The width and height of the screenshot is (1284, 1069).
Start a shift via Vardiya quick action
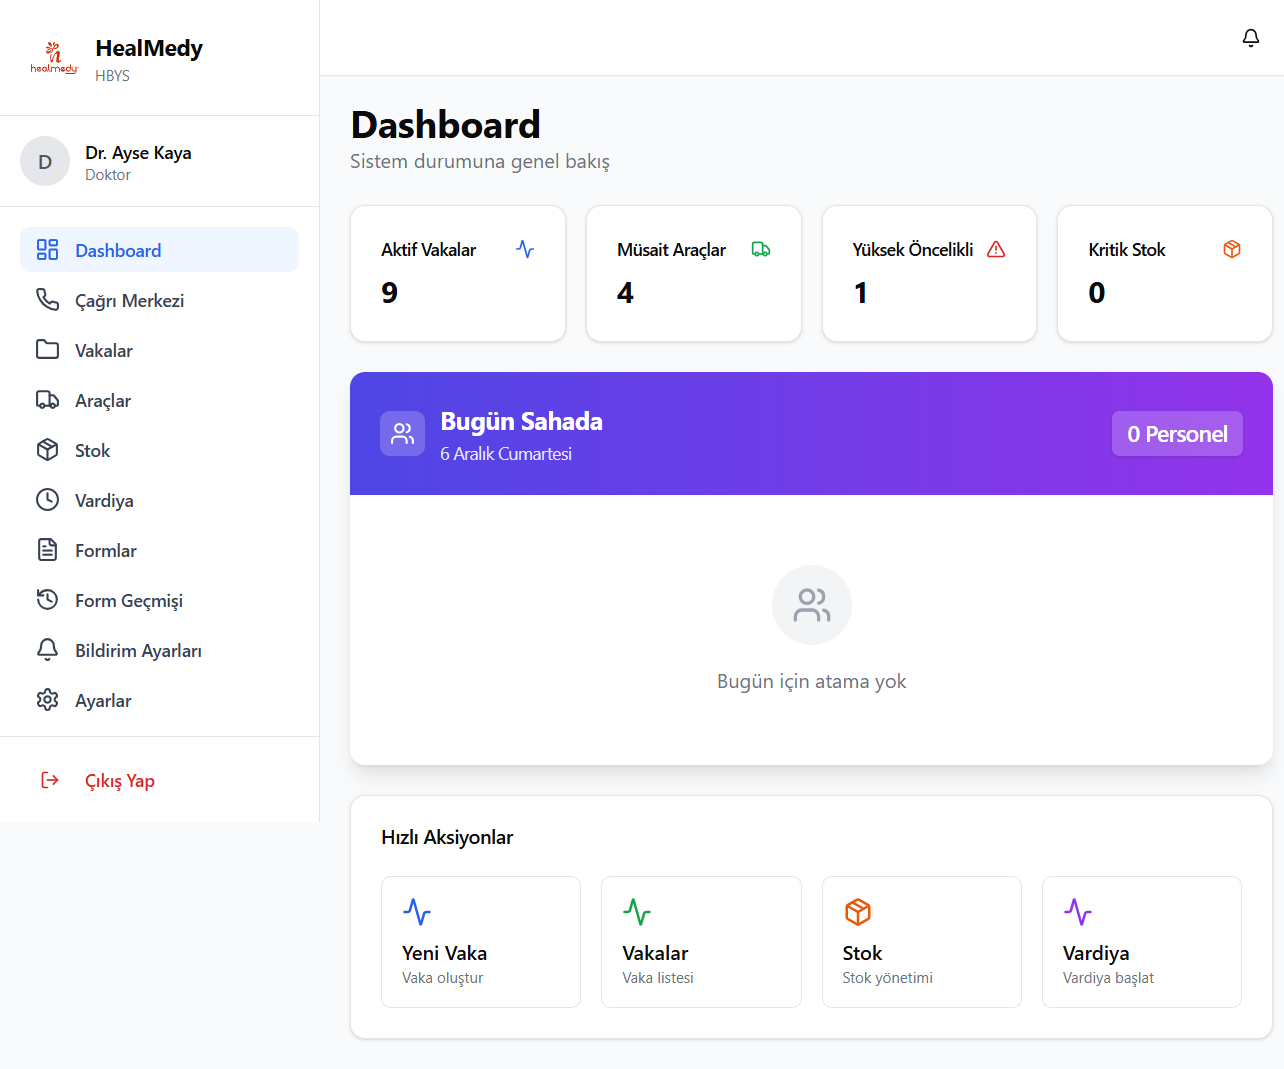[x=1141, y=941]
